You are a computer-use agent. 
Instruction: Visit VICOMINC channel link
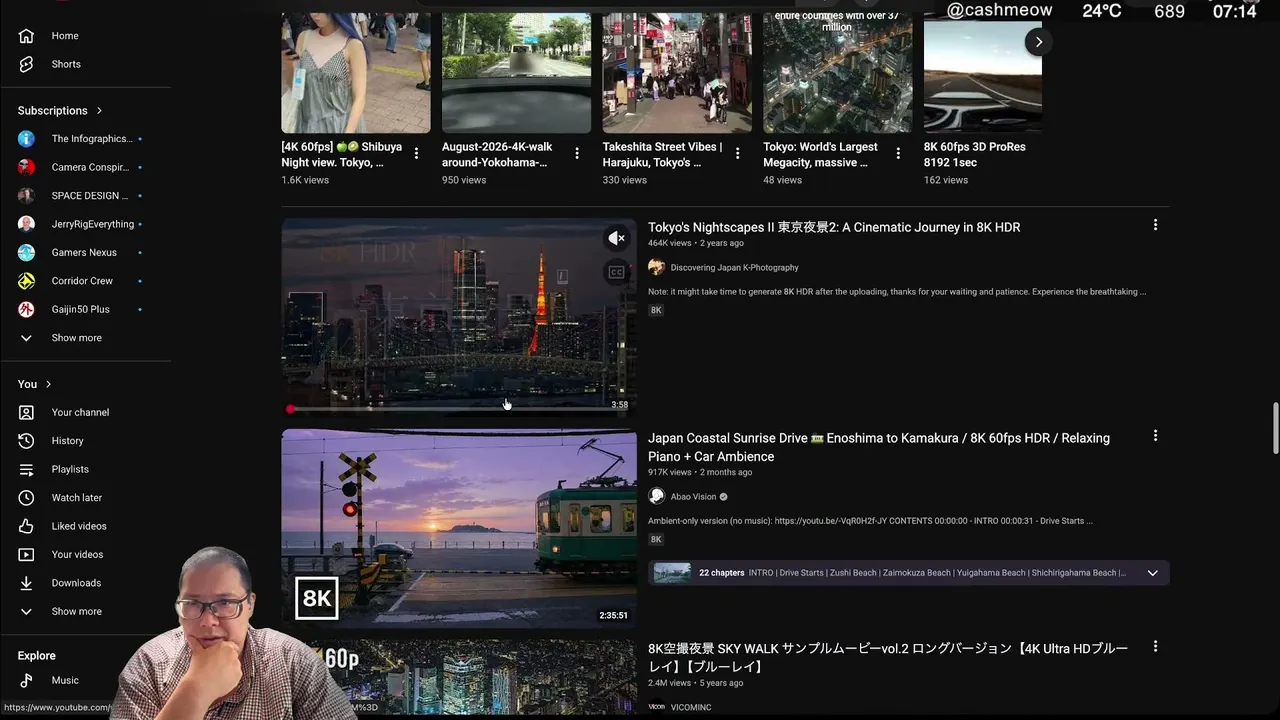coord(691,707)
